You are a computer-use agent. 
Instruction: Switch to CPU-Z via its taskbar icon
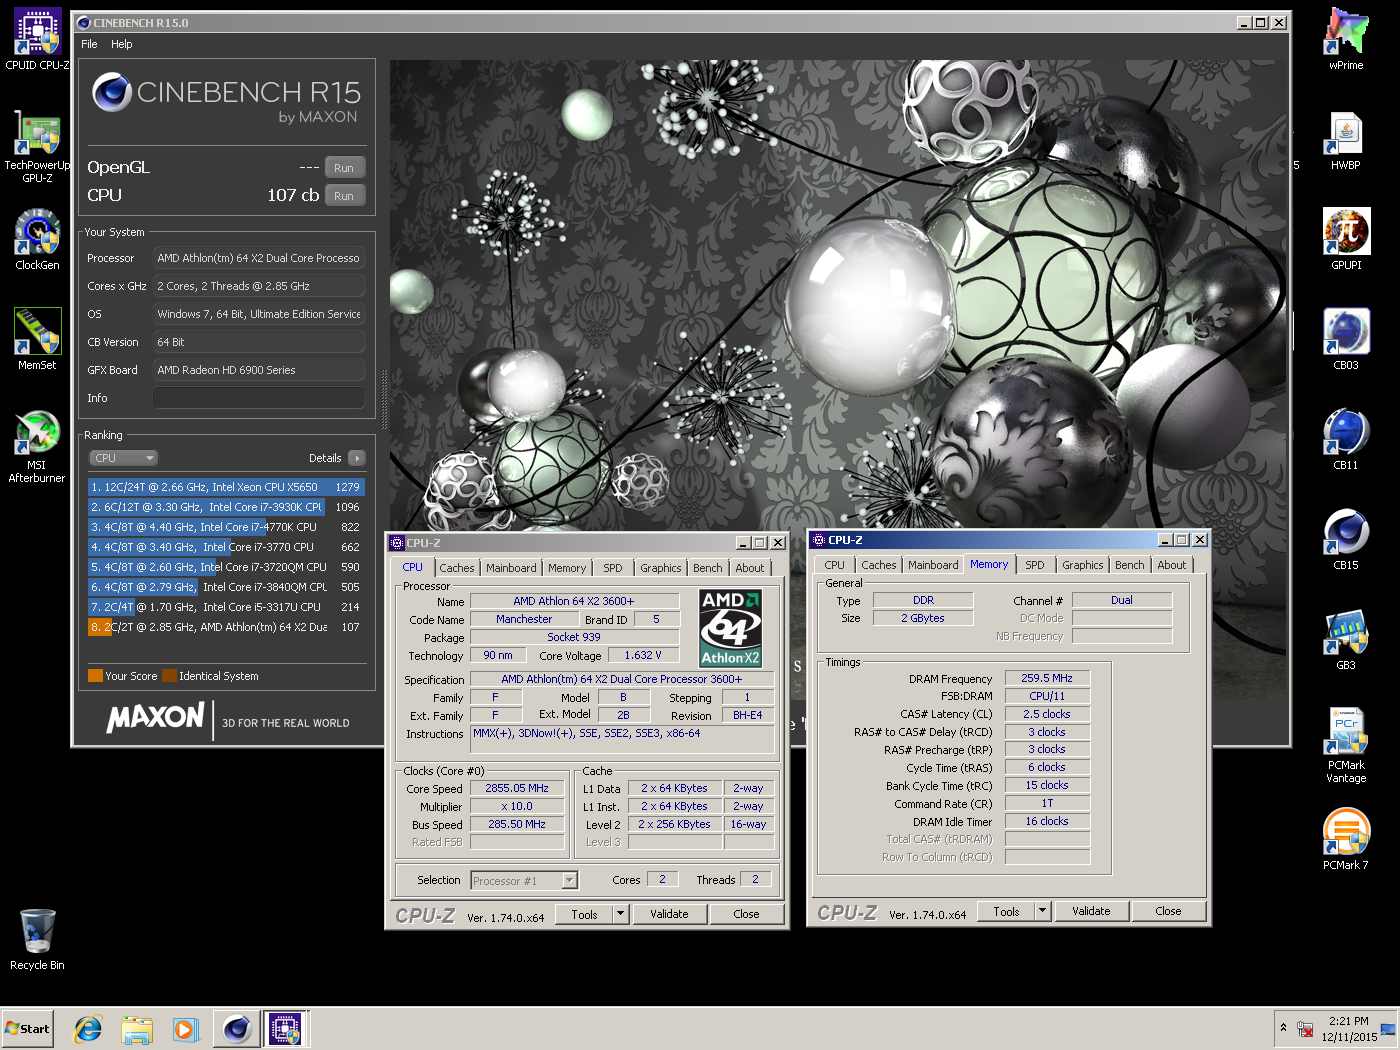coord(286,1029)
